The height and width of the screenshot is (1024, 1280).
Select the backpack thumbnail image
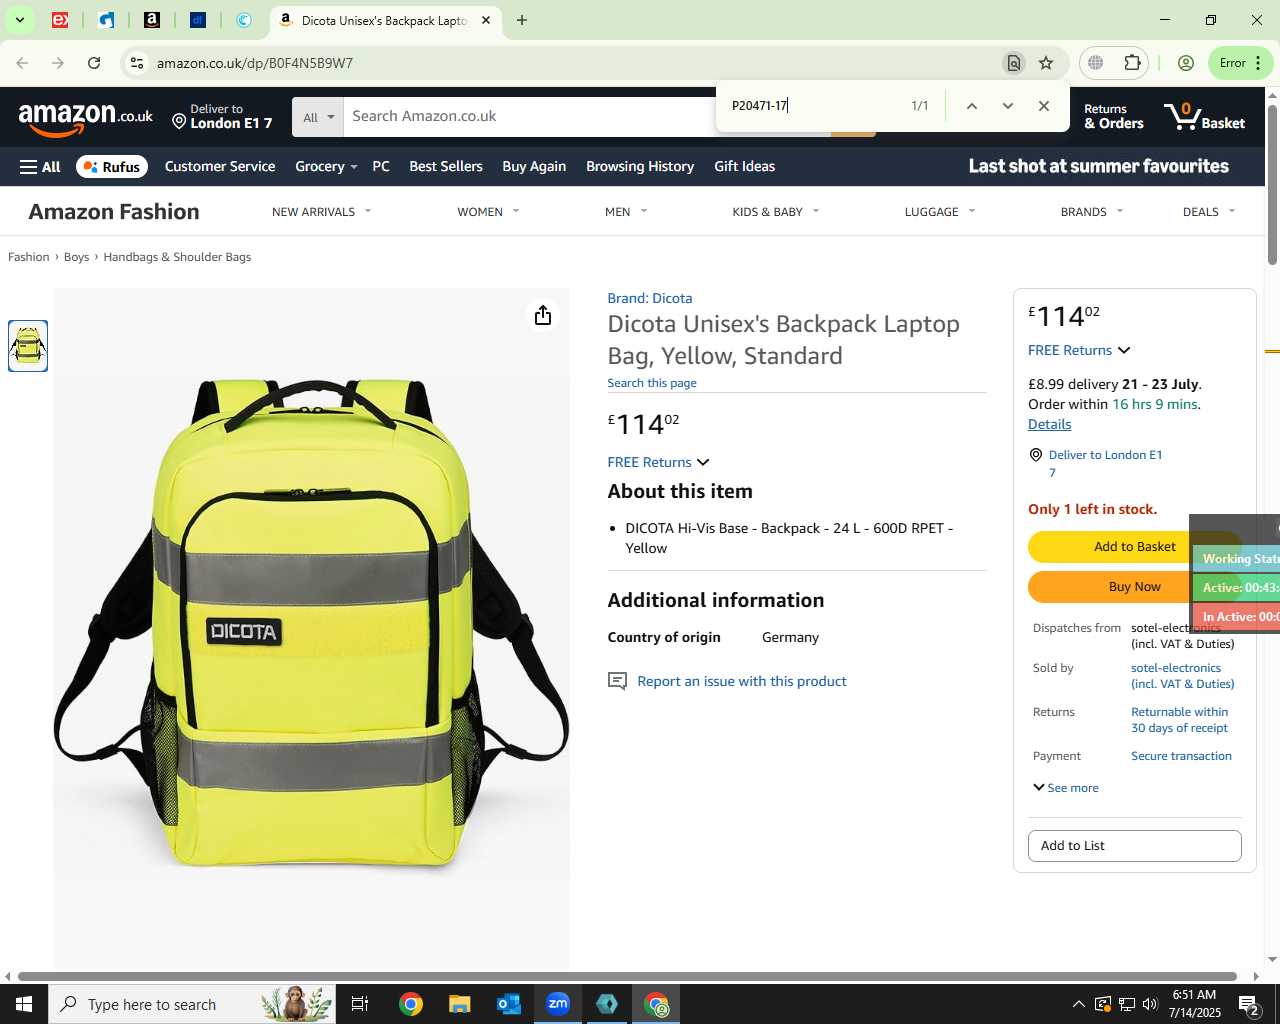point(28,346)
